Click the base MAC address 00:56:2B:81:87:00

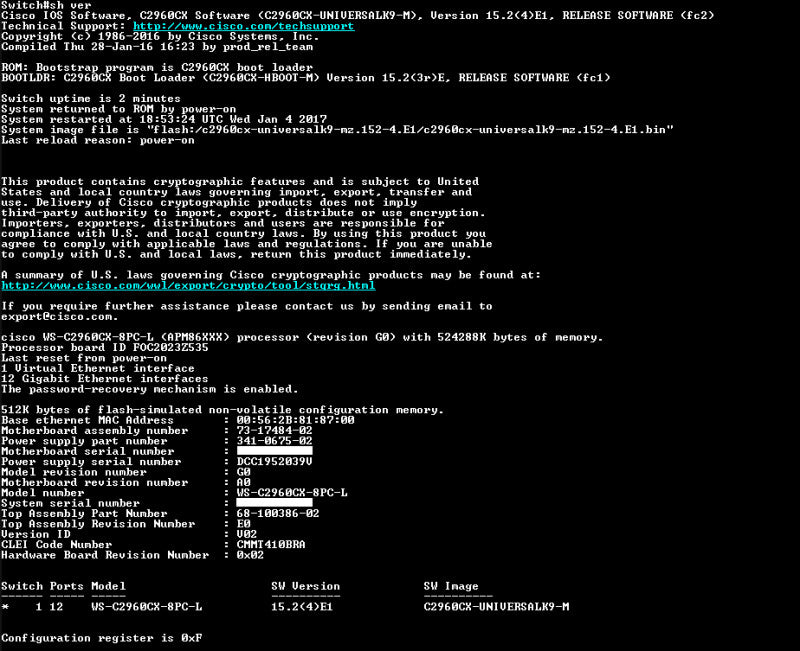pos(295,420)
